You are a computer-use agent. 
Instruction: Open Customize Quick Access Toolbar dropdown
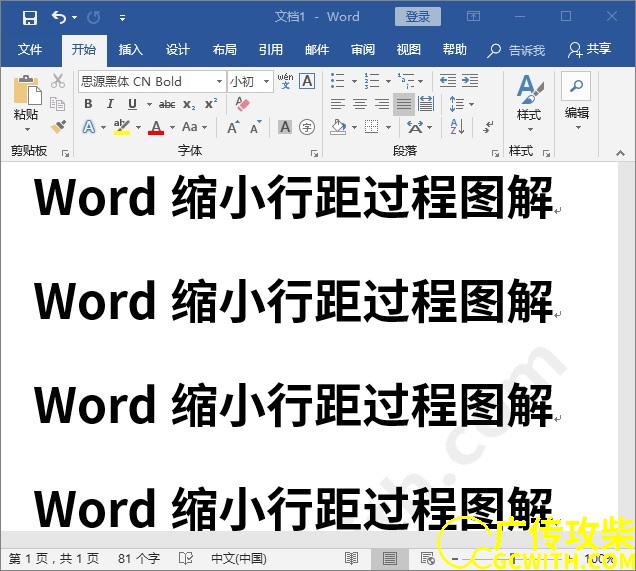coord(122,18)
